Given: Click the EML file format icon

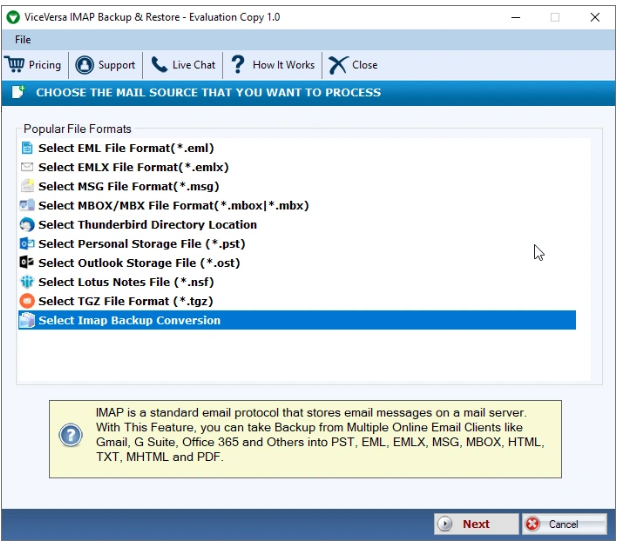Looking at the screenshot, I should tap(27, 148).
